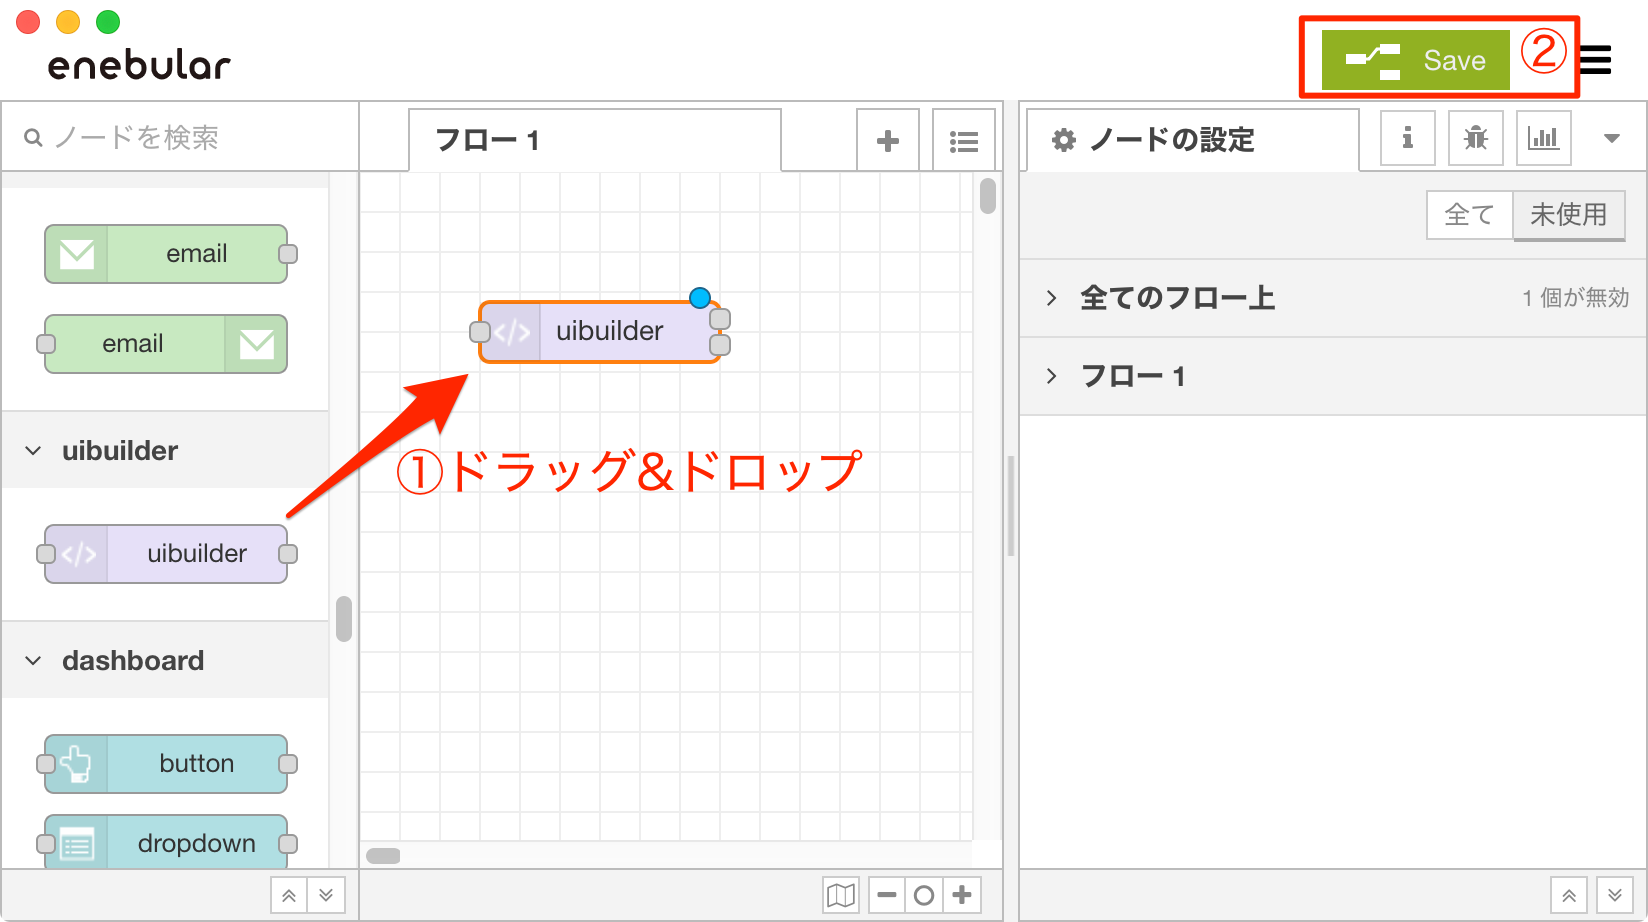Open the debug messages bug icon

click(1475, 138)
